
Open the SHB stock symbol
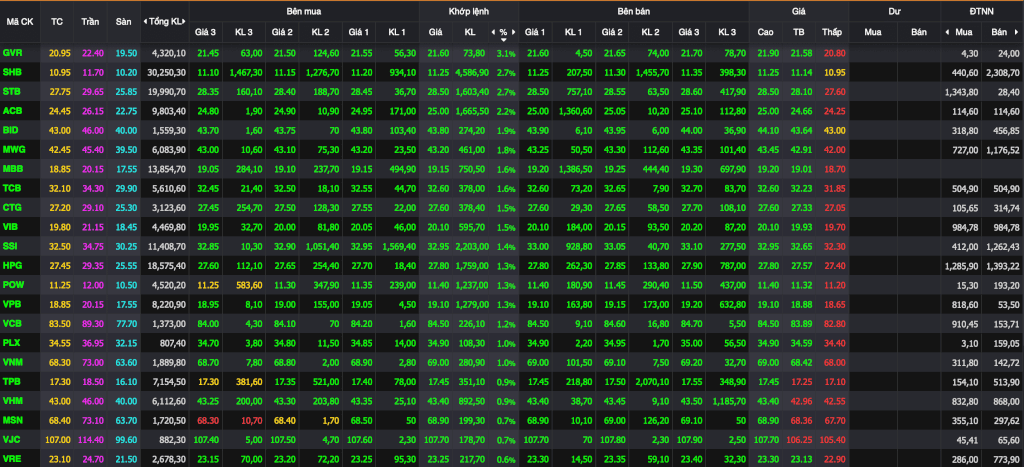[12, 72]
